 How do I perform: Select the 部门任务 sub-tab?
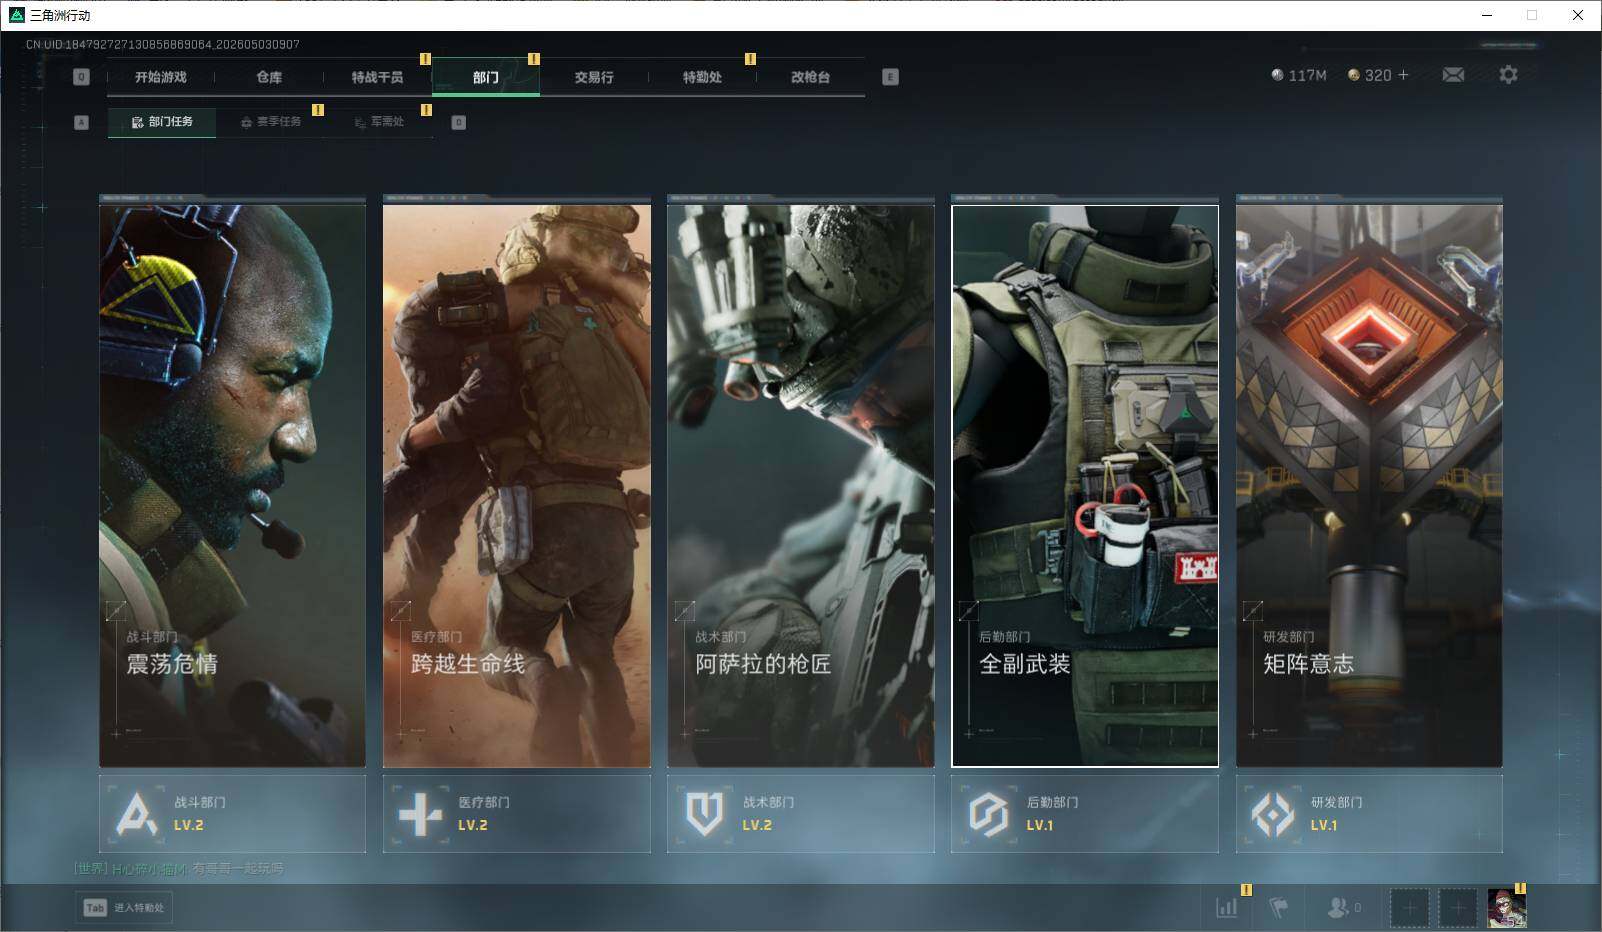click(162, 122)
